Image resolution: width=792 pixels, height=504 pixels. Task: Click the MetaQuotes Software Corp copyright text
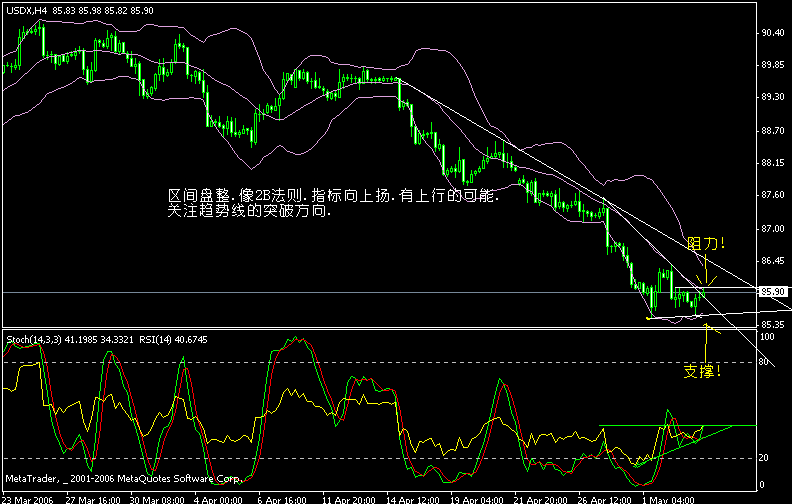(124, 478)
